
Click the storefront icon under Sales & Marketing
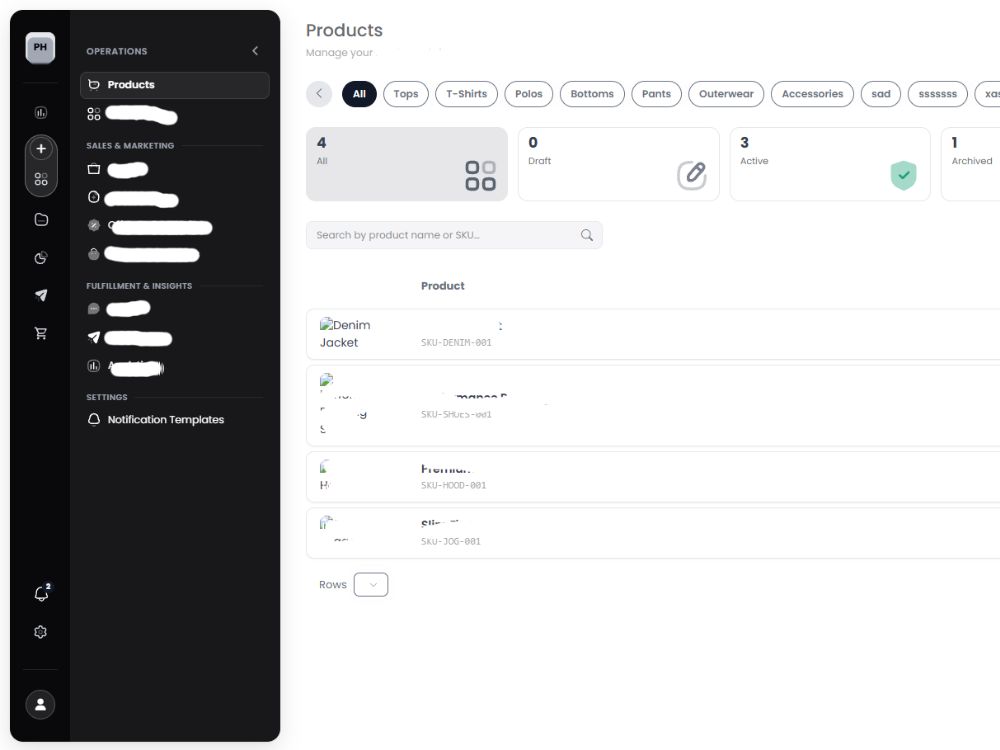pos(94,169)
